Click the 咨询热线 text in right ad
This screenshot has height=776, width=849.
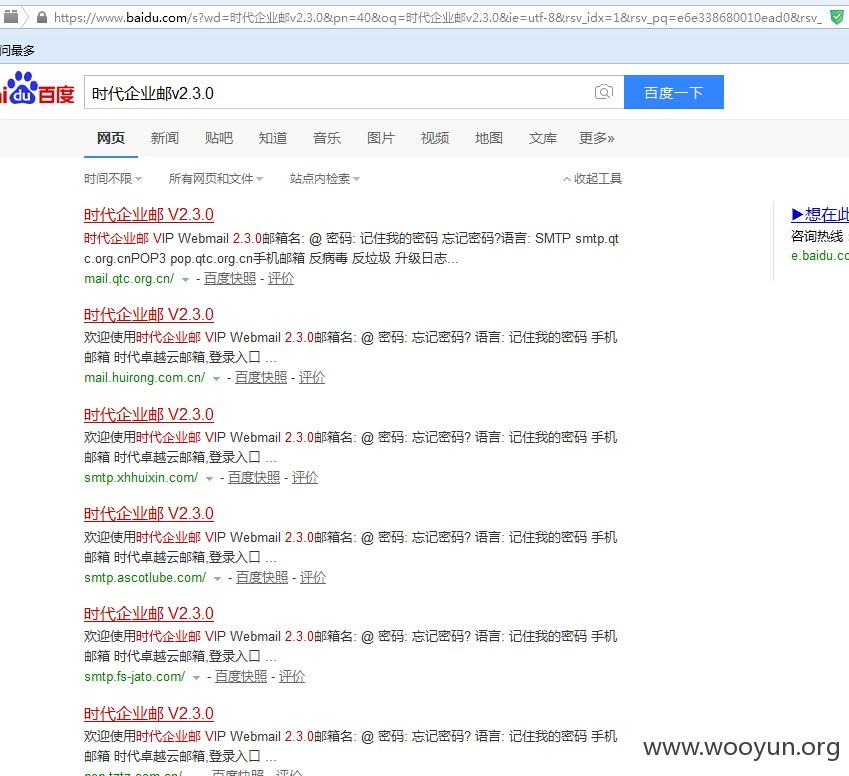tap(817, 236)
